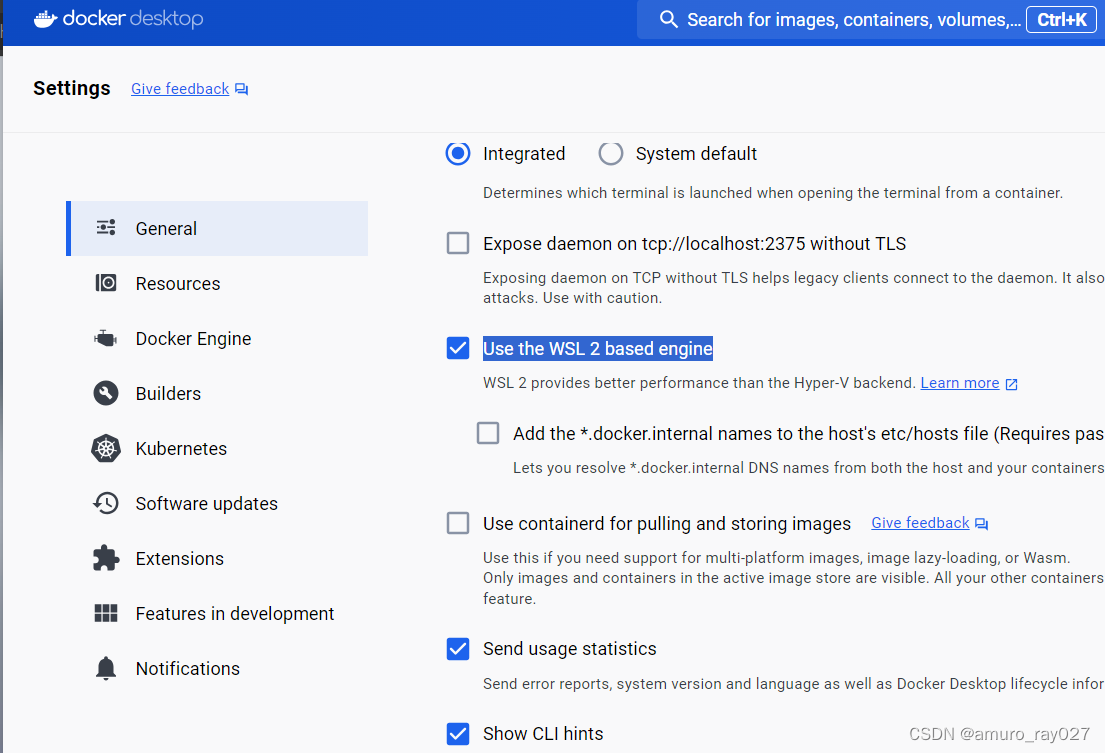Click the Show CLI hints label
The width and height of the screenshot is (1105, 753).
point(543,733)
